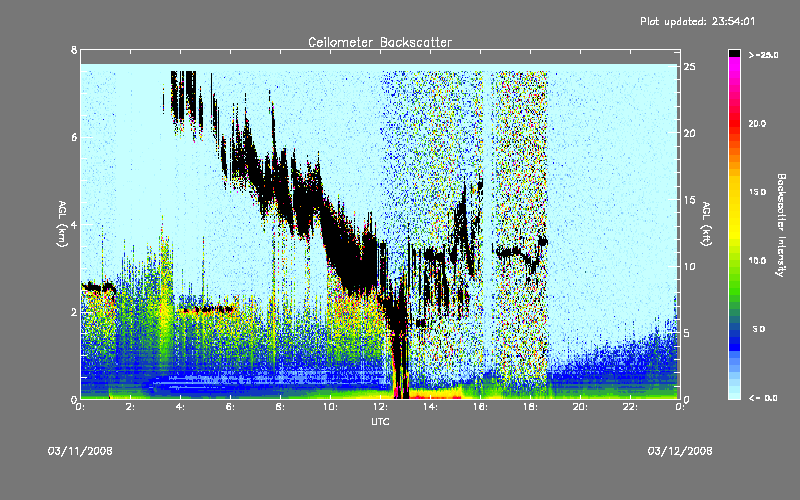Screen dimensions: 800x500
Task: Select the '<=0.0' colorbar minimum label
Action: 764,398
